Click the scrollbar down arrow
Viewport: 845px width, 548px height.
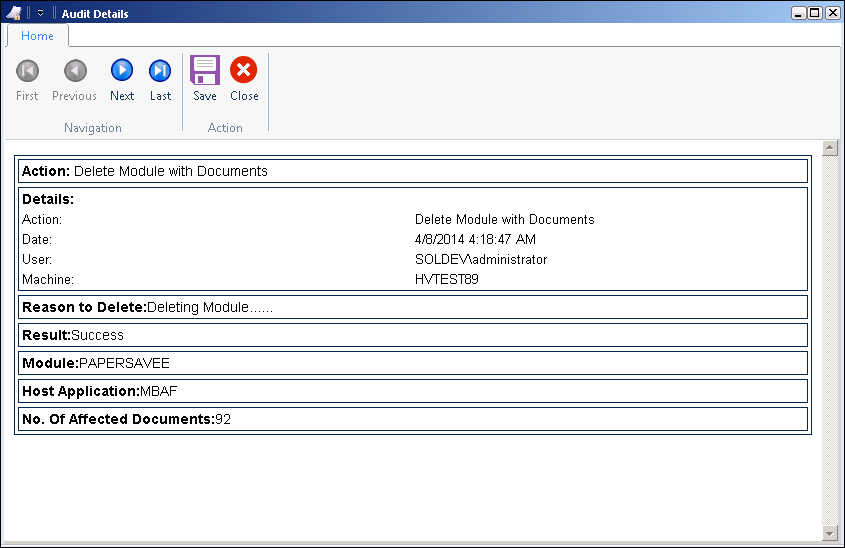(830, 533)
